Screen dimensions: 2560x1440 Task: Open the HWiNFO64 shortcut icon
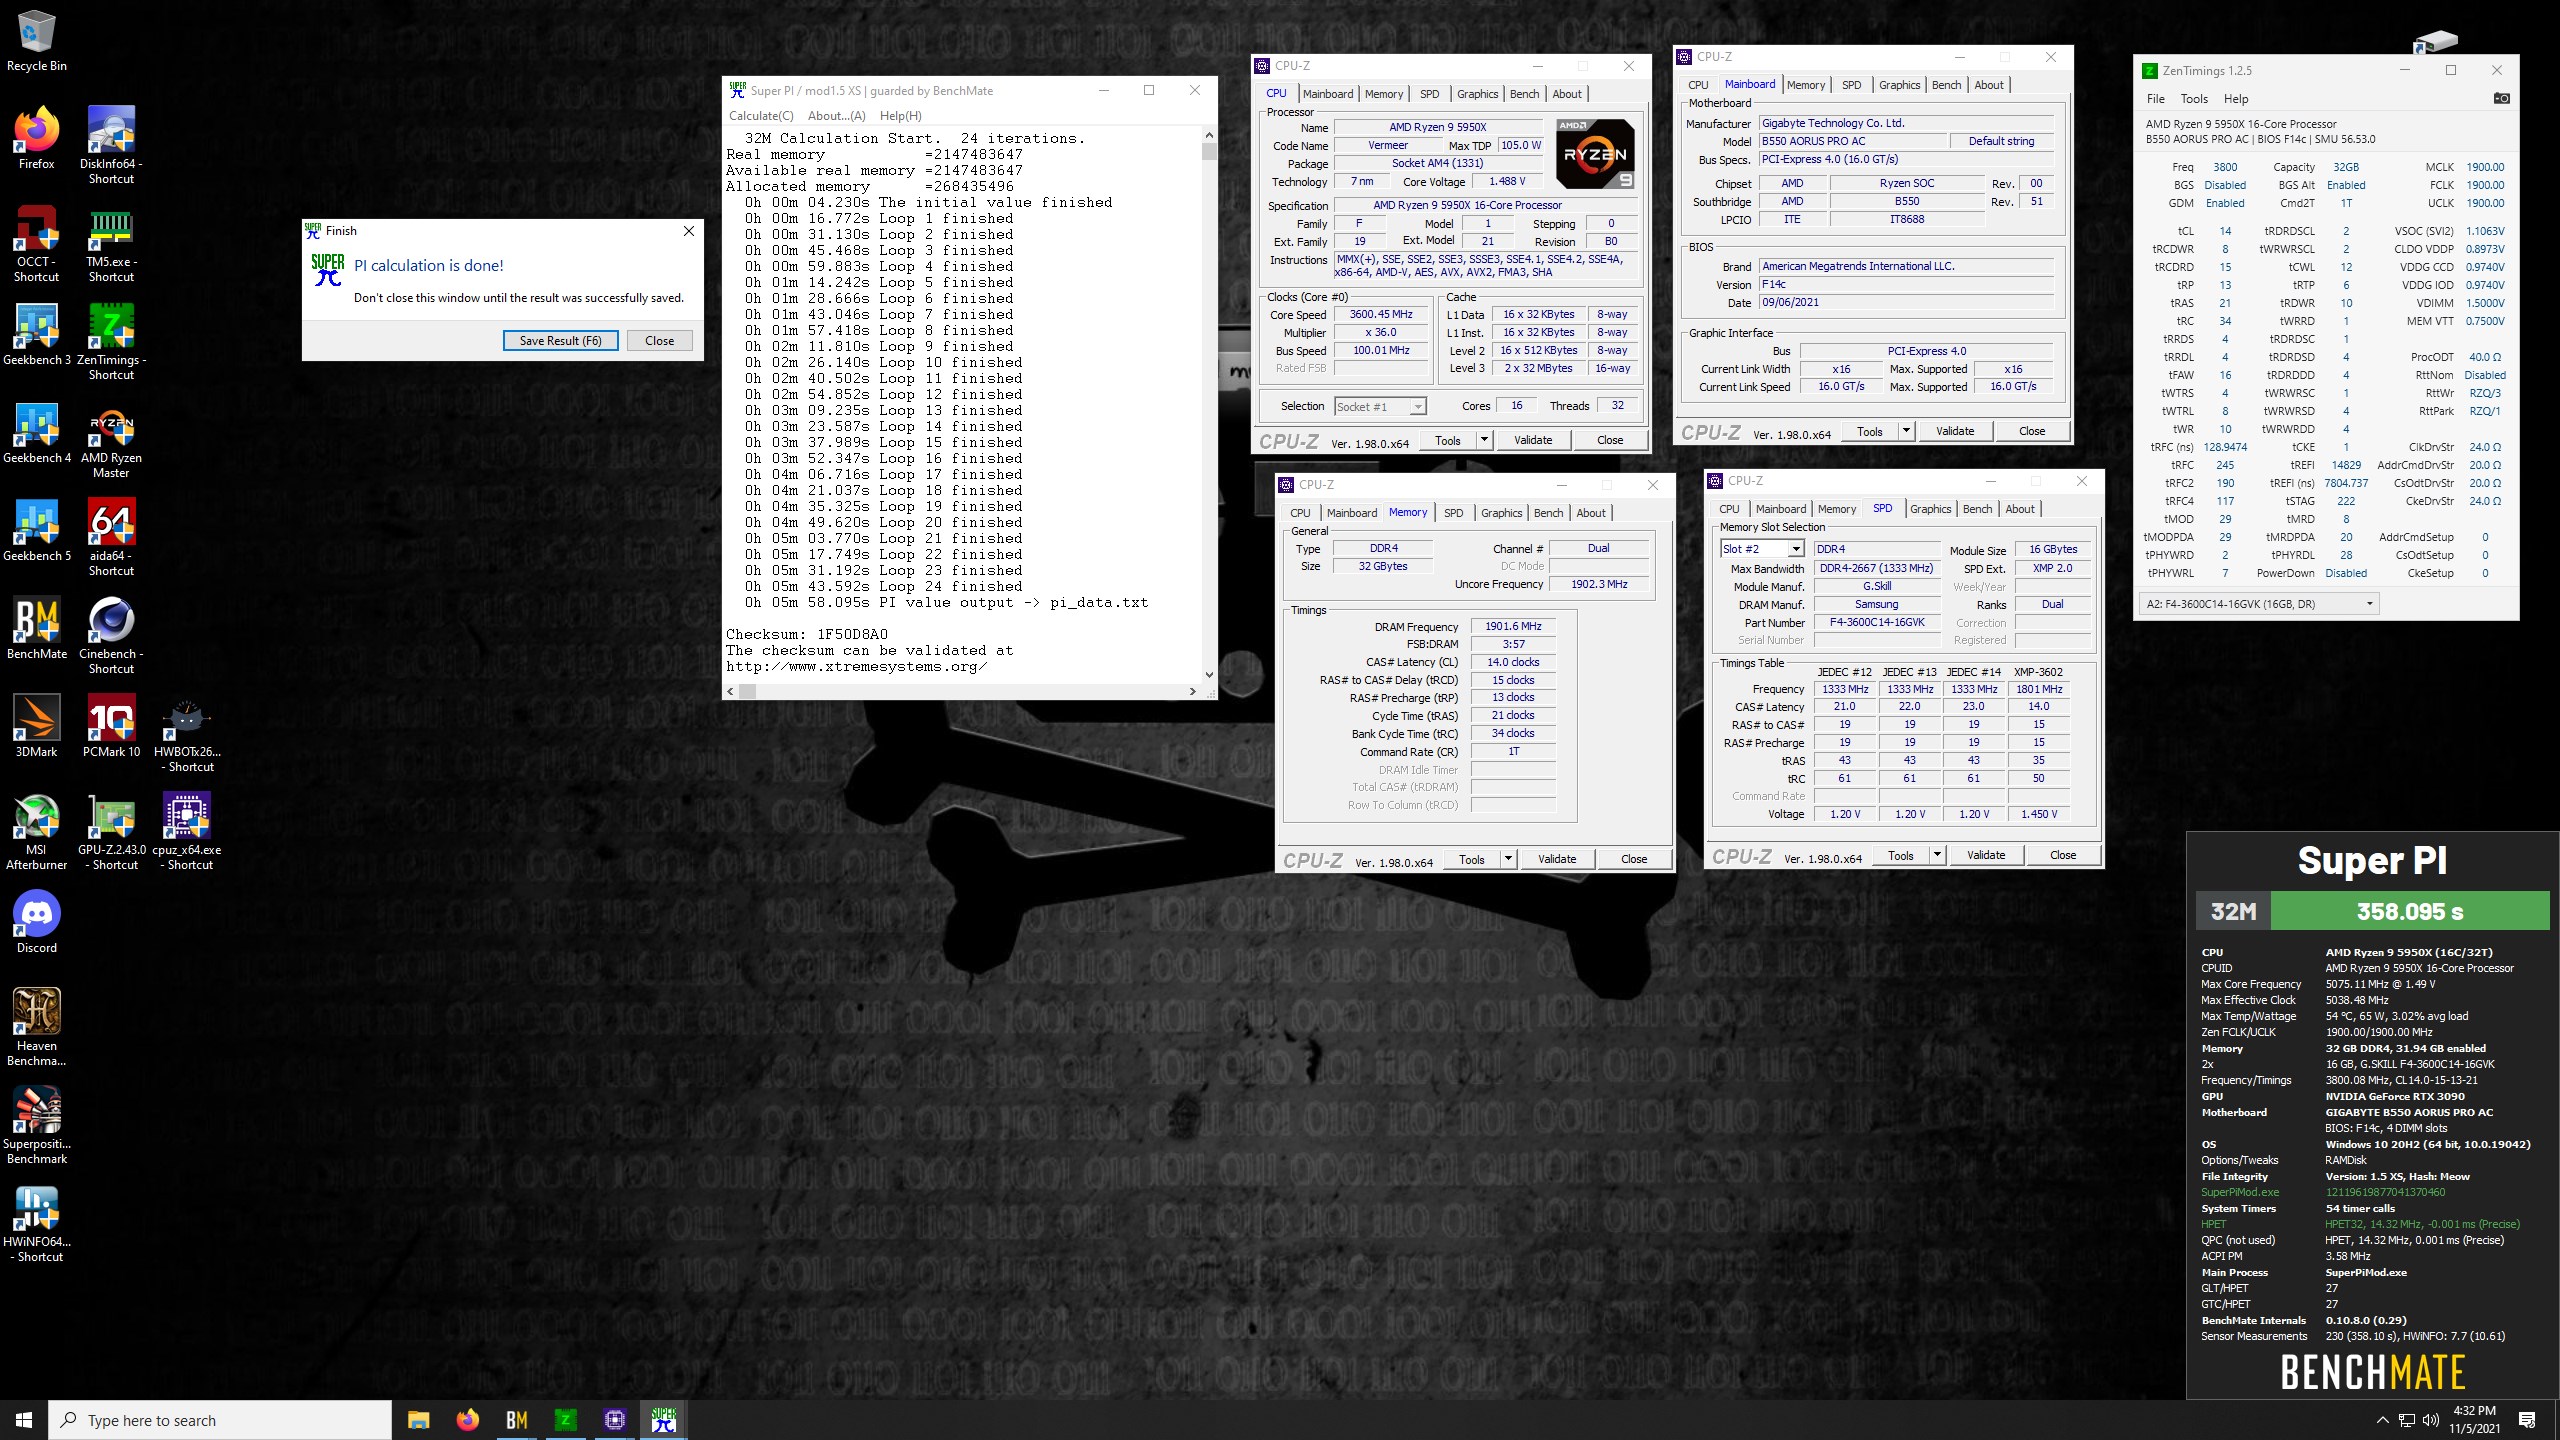tap(37, 1223)
